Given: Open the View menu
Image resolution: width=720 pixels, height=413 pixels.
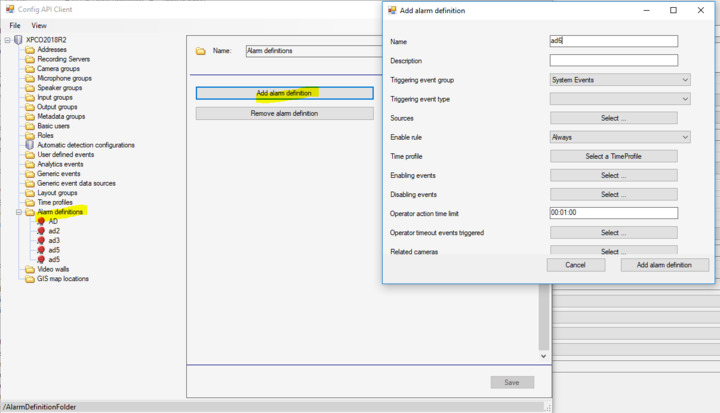Looking at the screenshot, I should click(39, 25).
